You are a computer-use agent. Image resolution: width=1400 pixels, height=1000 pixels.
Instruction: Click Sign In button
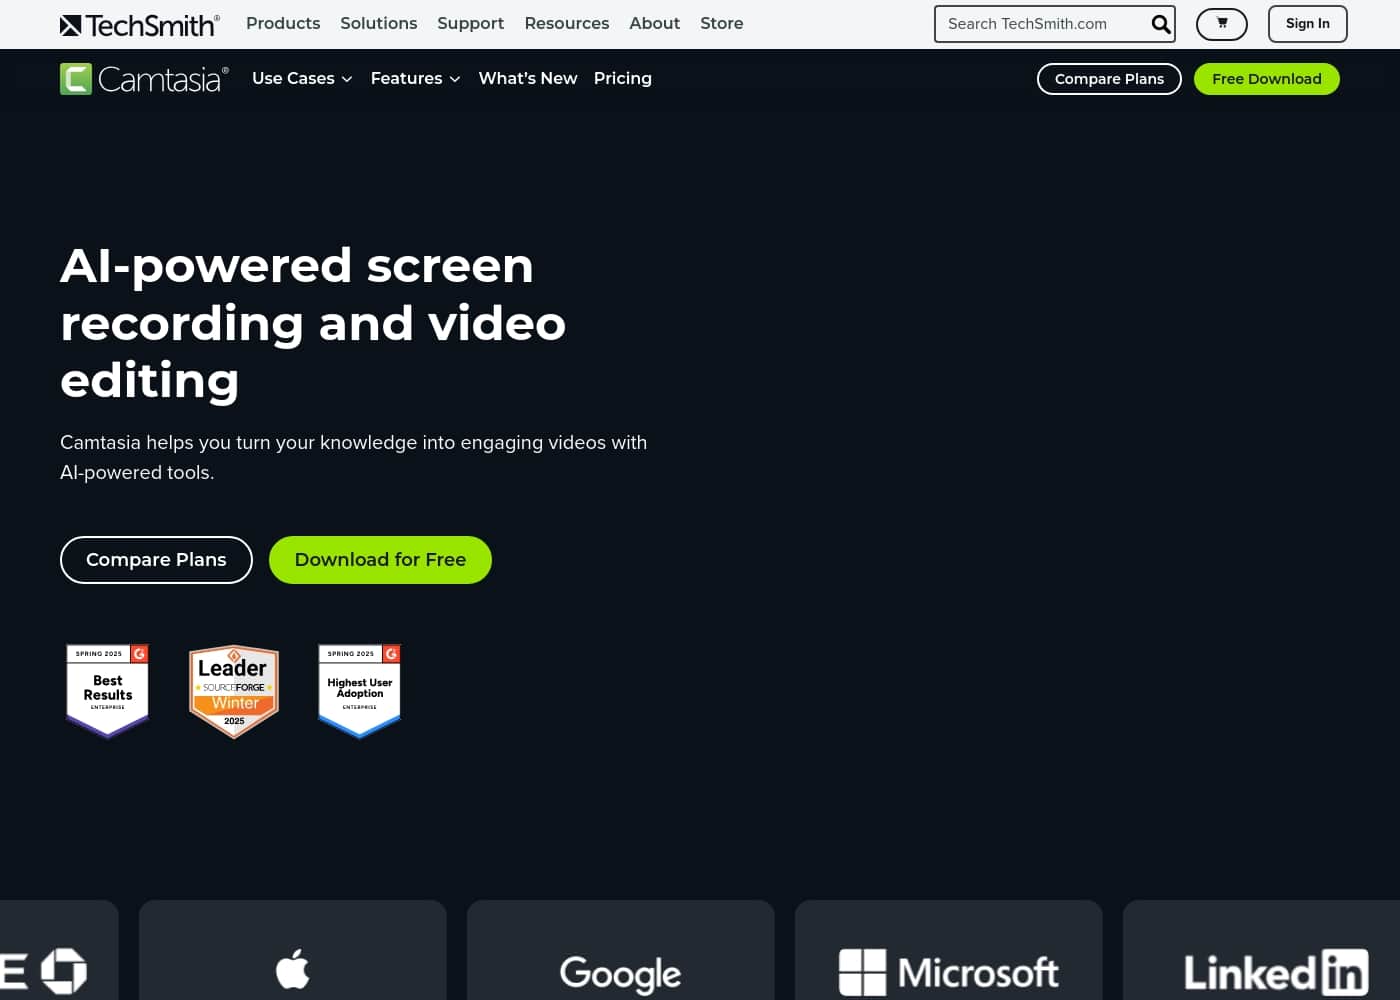pyautogui.click(x=1308, y=24)
